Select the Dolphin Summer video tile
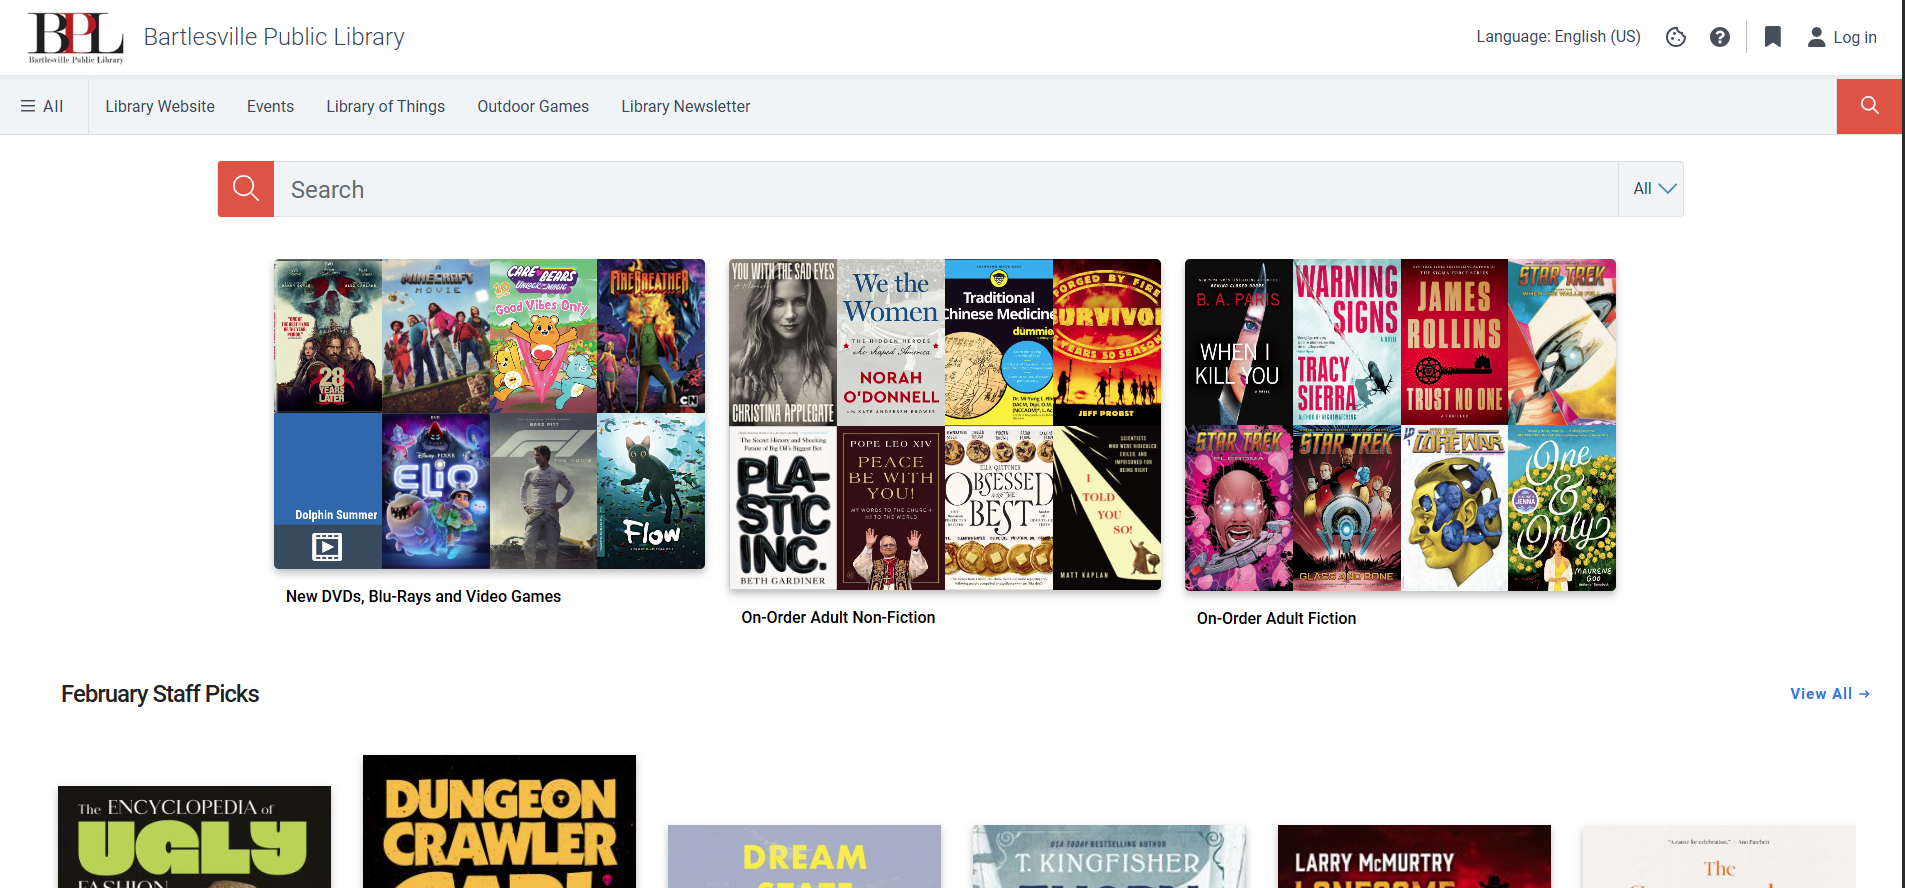This screenshot has width=1905, height=888. click(328, 491)
